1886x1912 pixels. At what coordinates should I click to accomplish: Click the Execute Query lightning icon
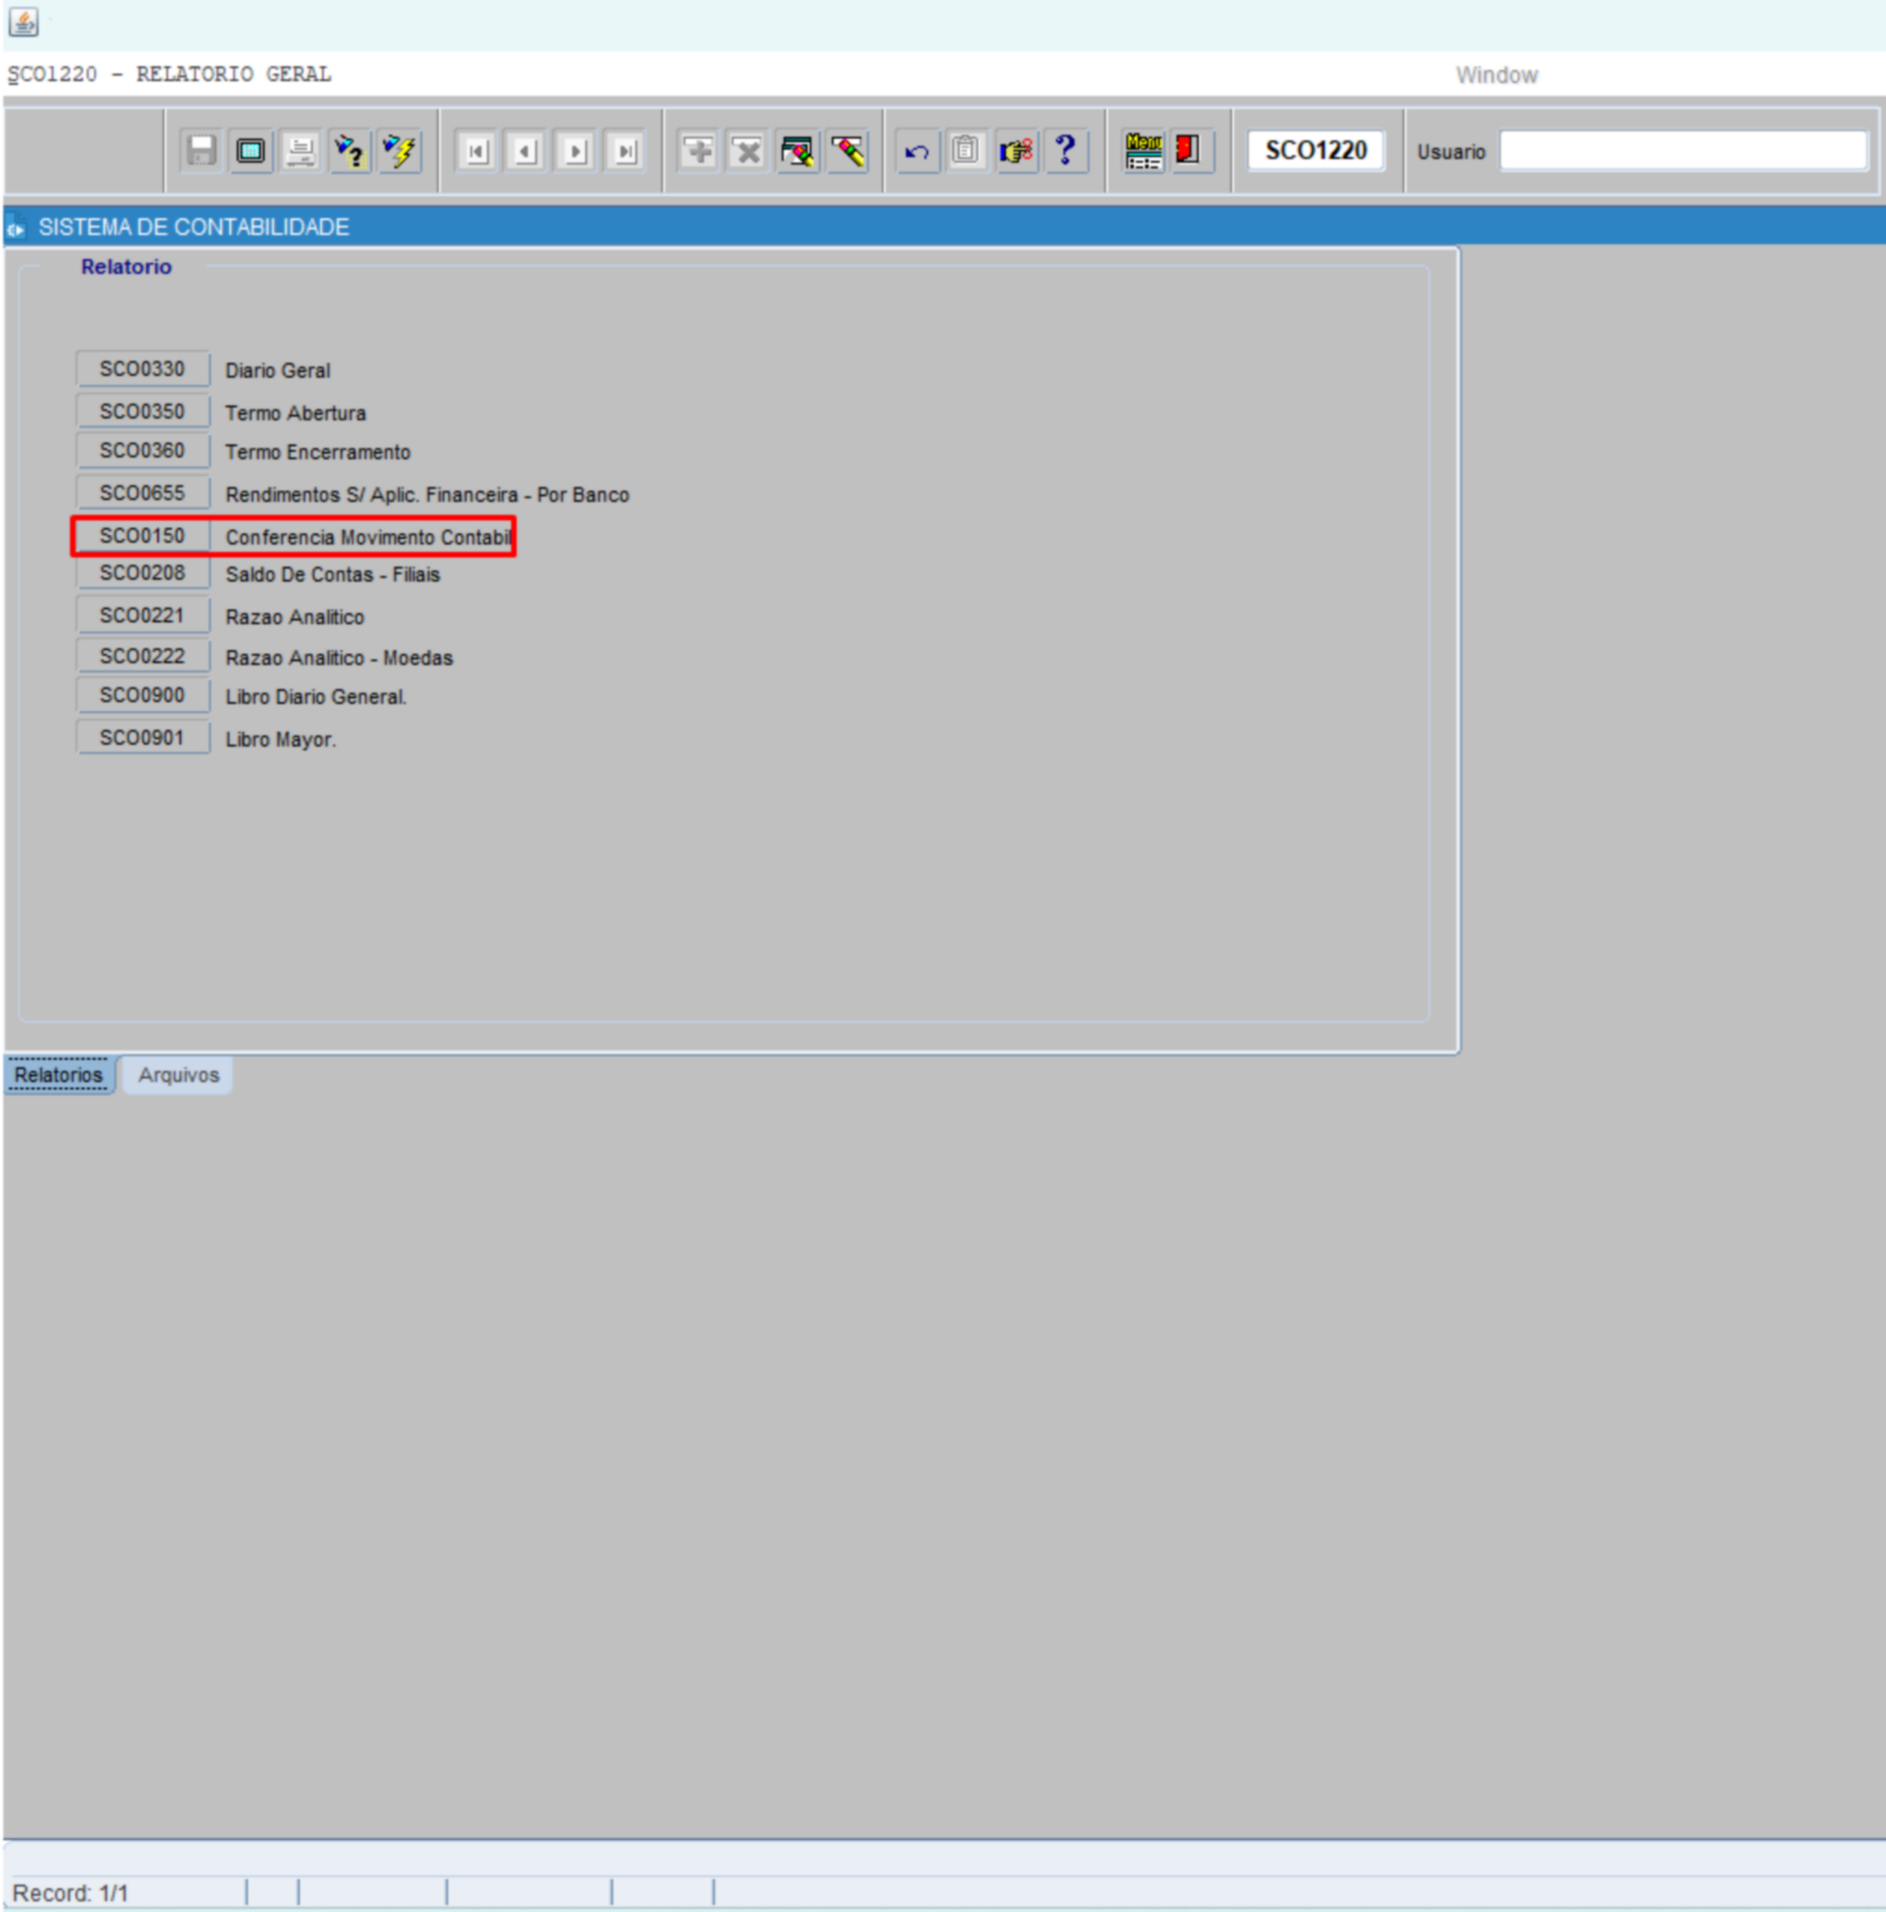[x=400, y=151]
